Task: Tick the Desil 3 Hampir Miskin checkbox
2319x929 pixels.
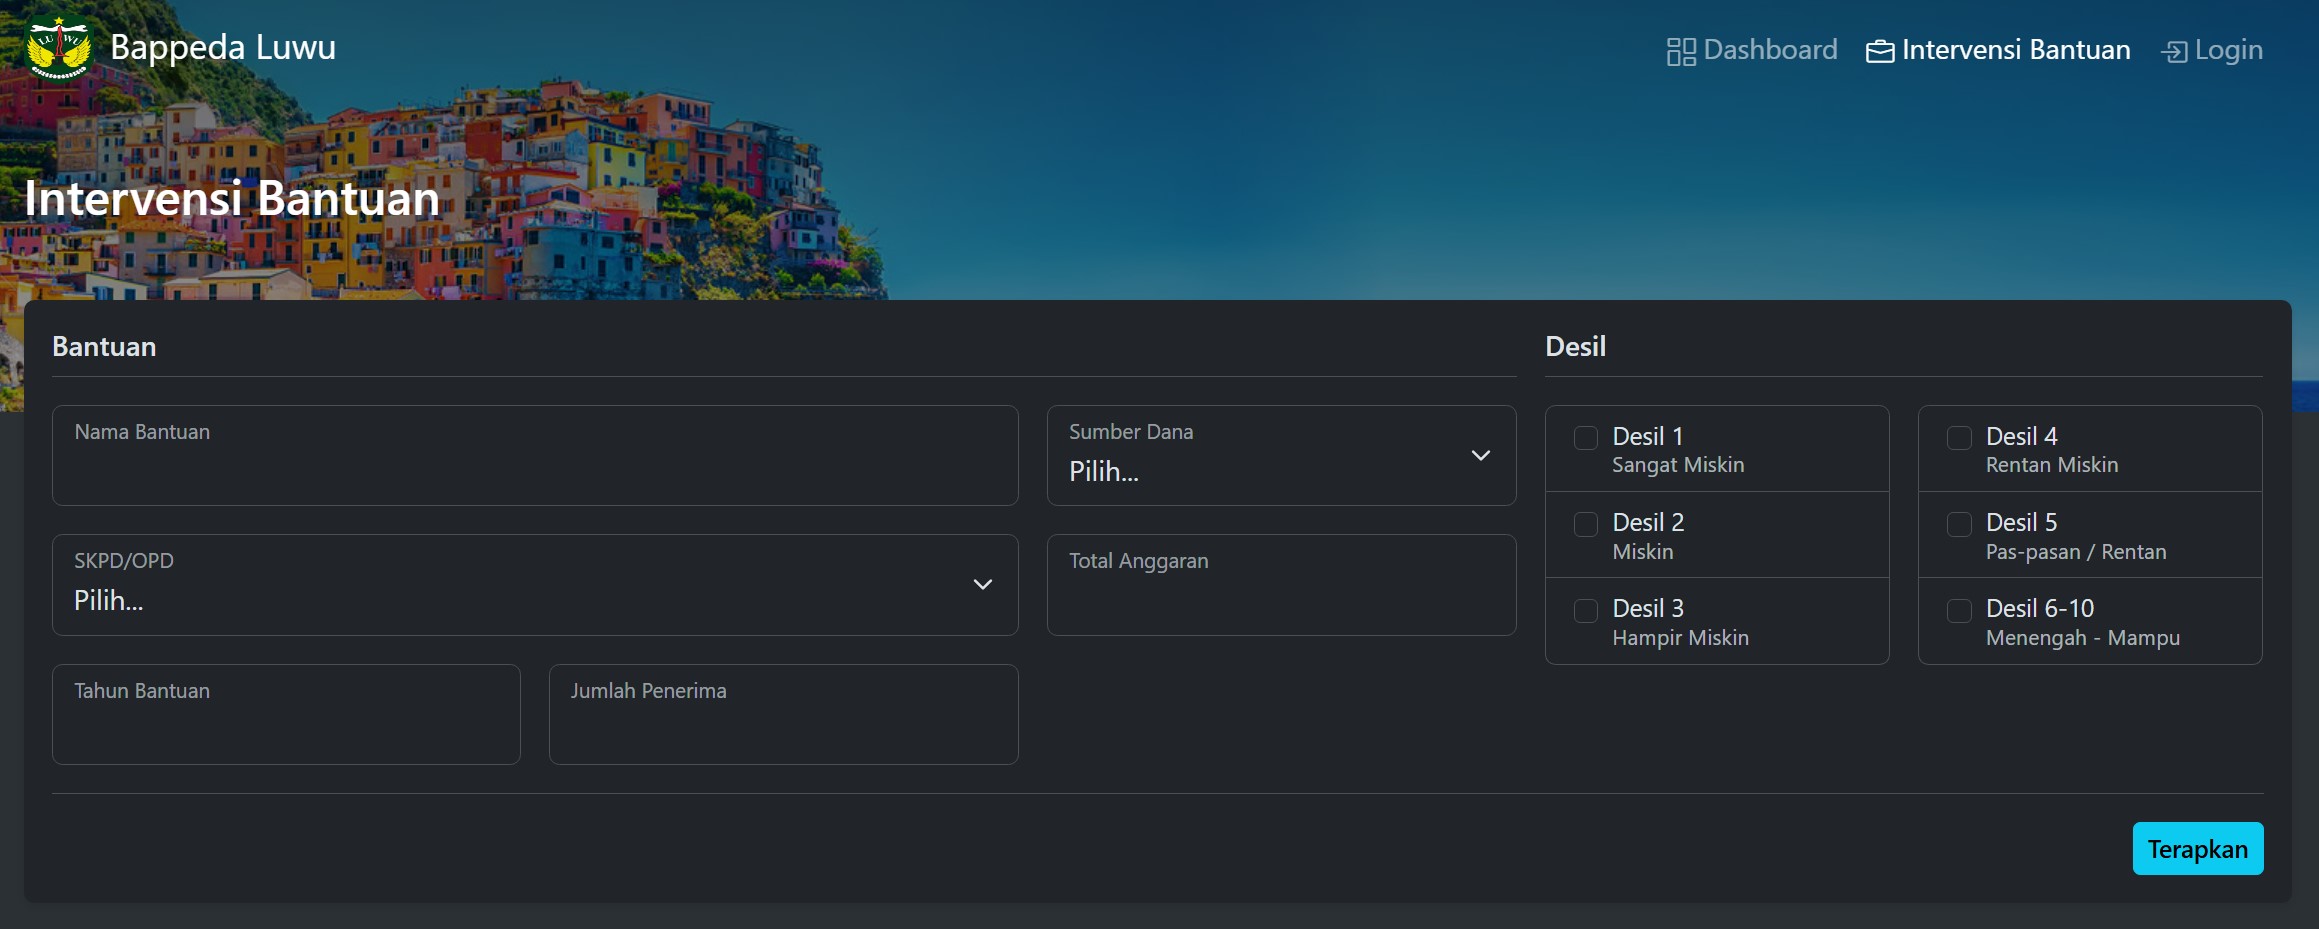Action: 1586,610
